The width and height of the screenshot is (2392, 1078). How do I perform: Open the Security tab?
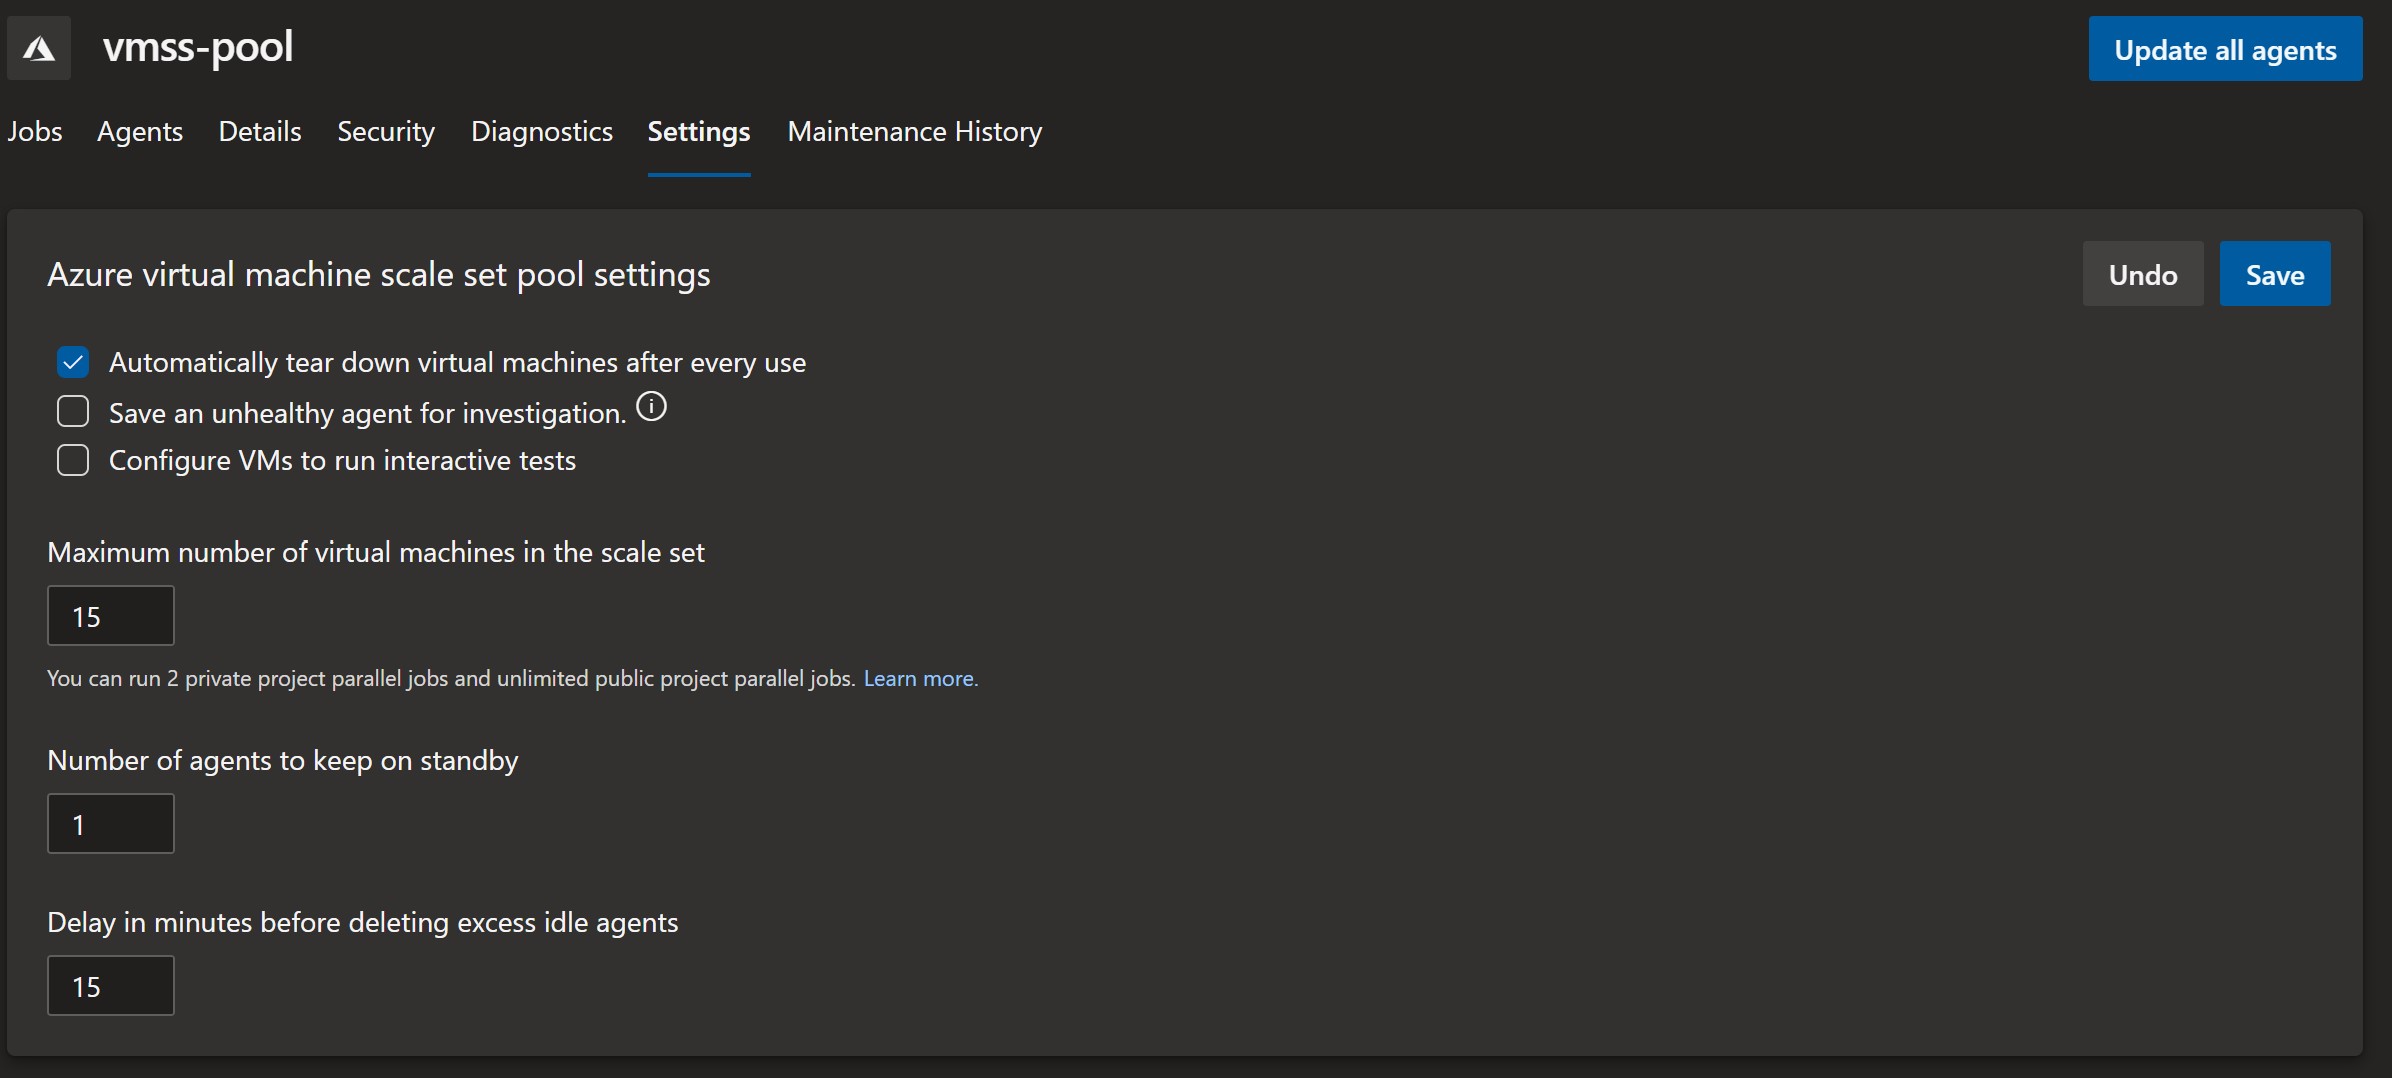[x=386, y=132]
